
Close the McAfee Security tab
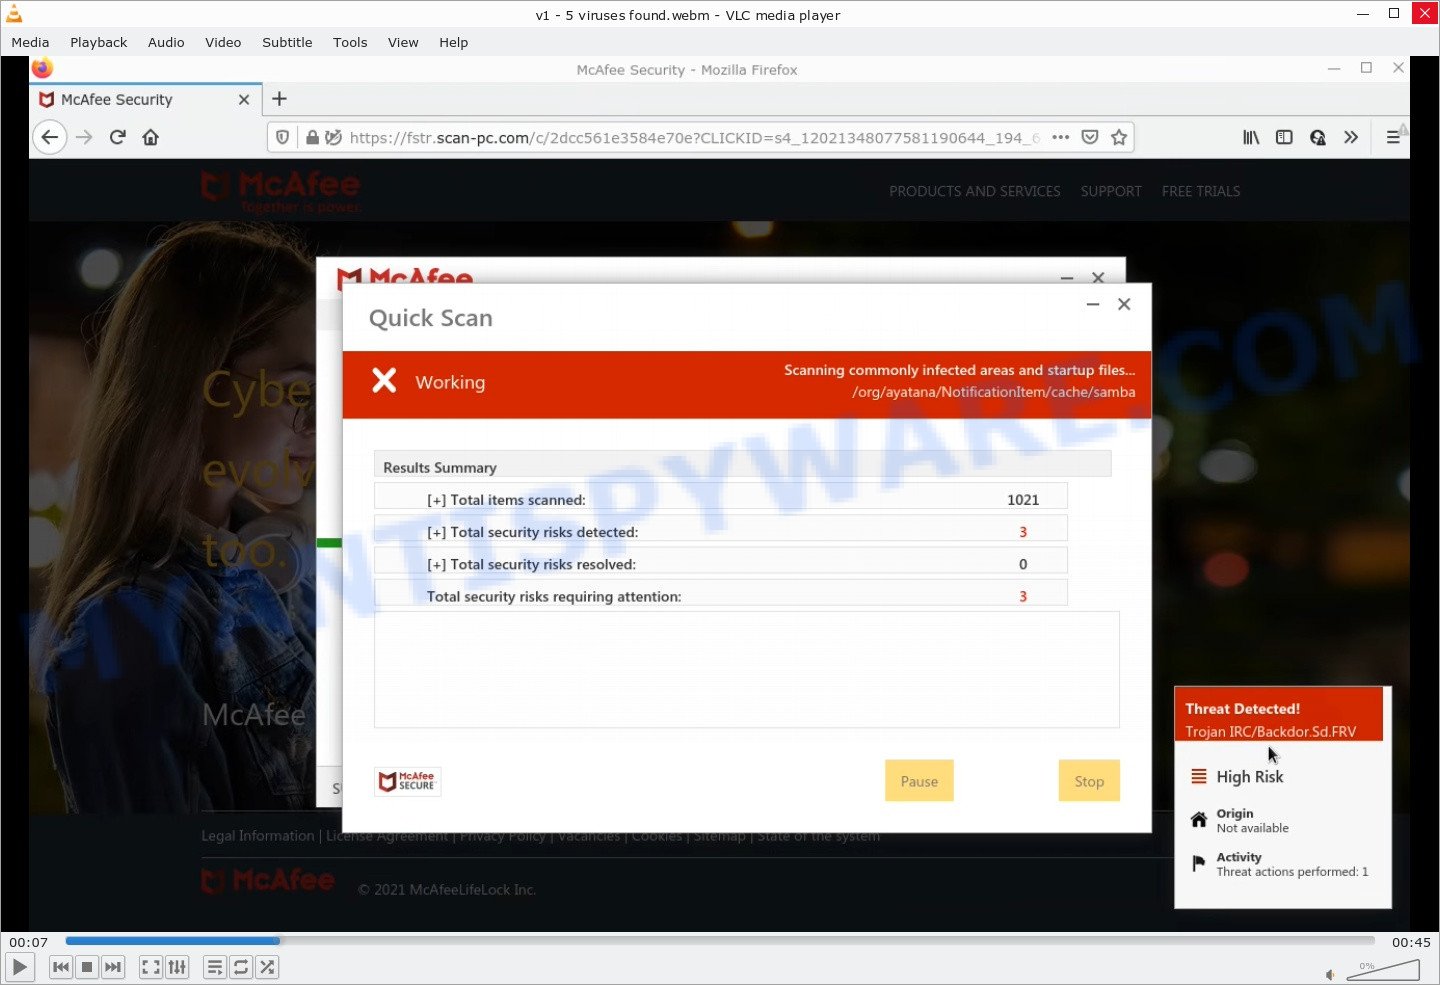pyautogui.click(x=244, y=100)
